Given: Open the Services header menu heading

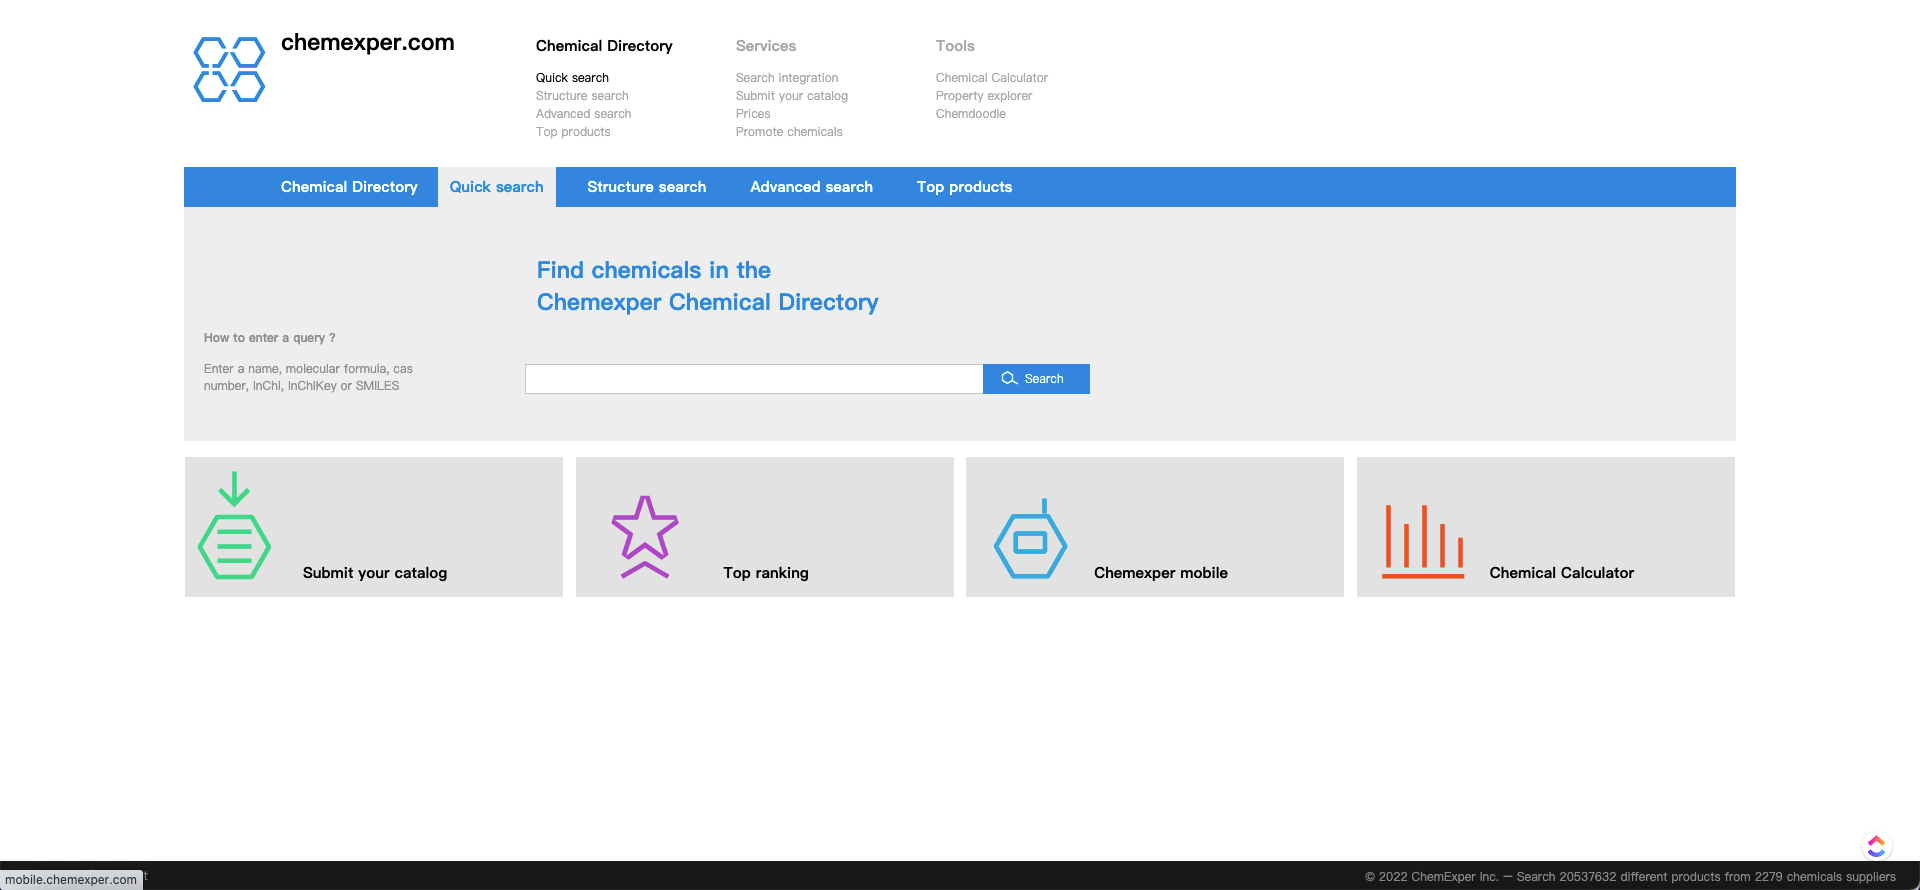Looking at the screenshot, I should click(x=766, y=46).
